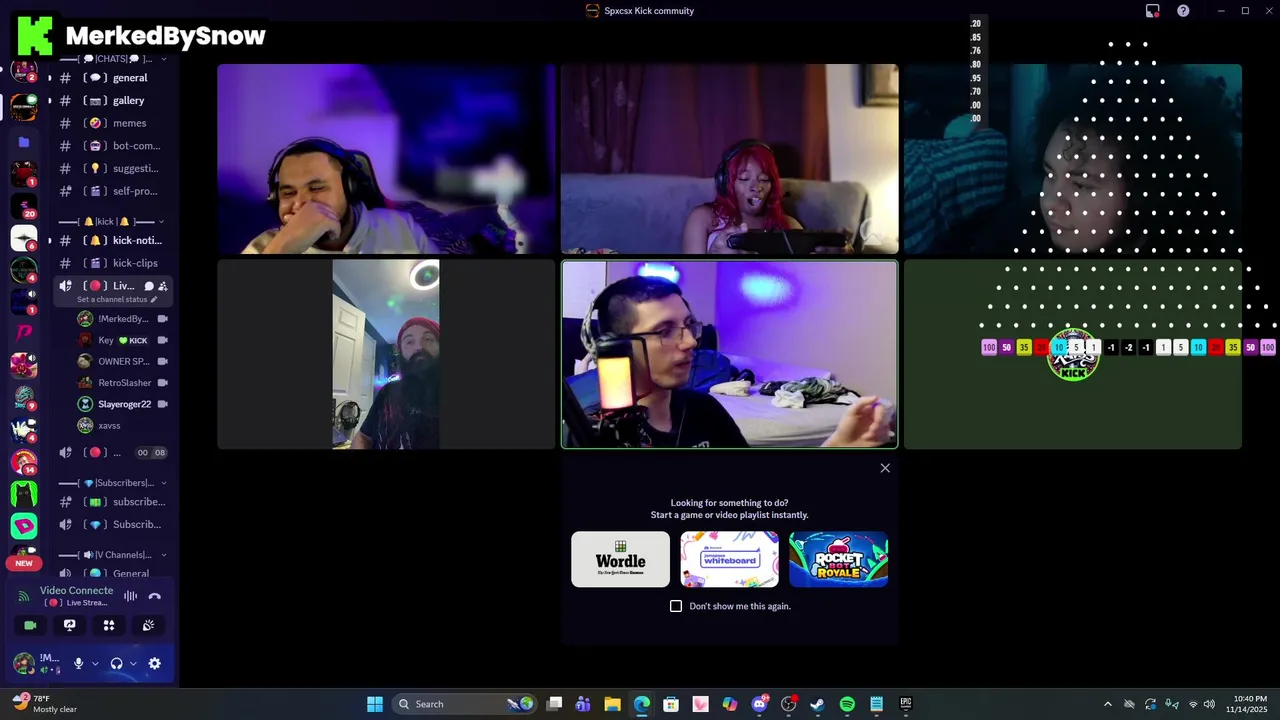The image size is (1280, 720).
Task: Click the taskbar Search box
Action: pyautogui.click(x=464, y=704)
